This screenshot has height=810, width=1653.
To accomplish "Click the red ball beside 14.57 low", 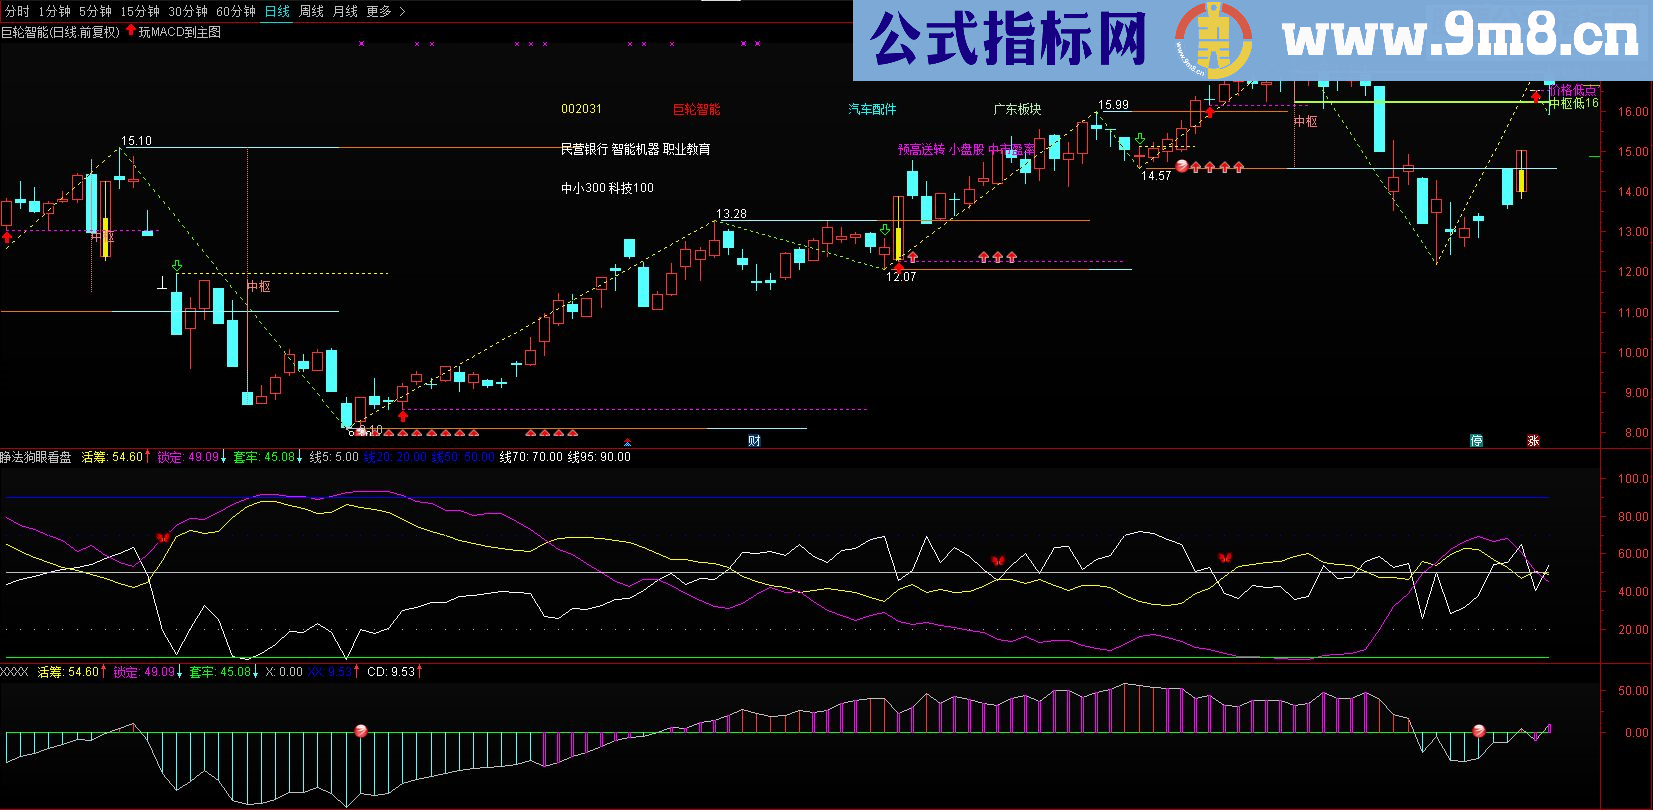I will coord(1182,166).
